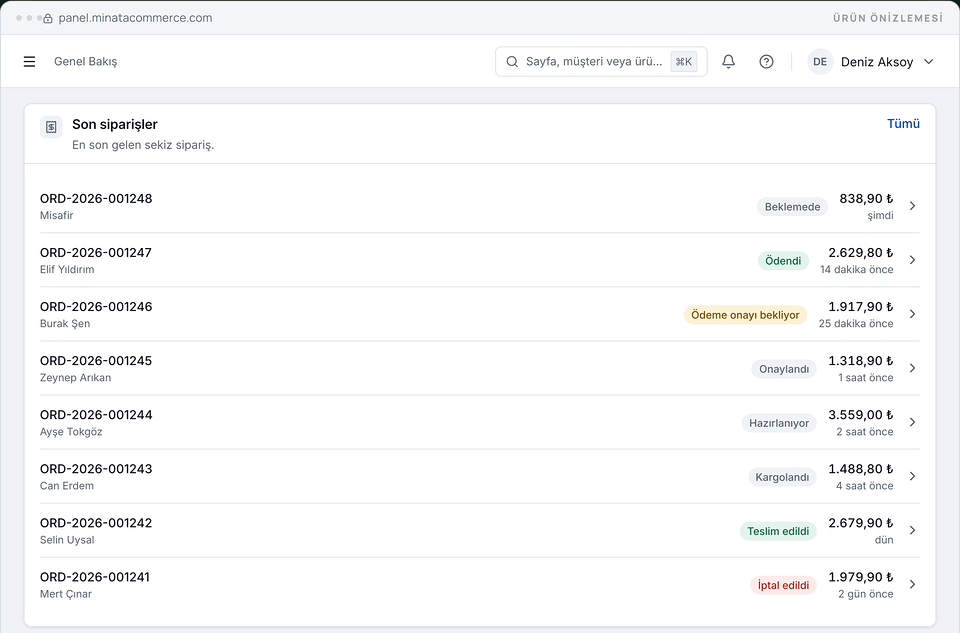Image resolution: width=960 pixels, height=633 pixels.
Task: Click the İptal edildi status badge
Action: (x=783, y=585)
